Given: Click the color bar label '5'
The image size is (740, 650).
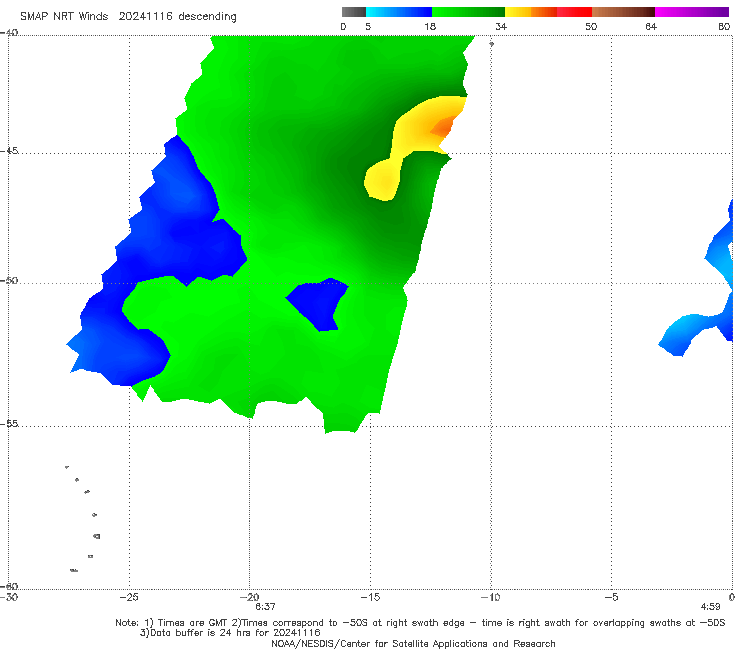Looking at the screenshot, I should pos(368,26).
